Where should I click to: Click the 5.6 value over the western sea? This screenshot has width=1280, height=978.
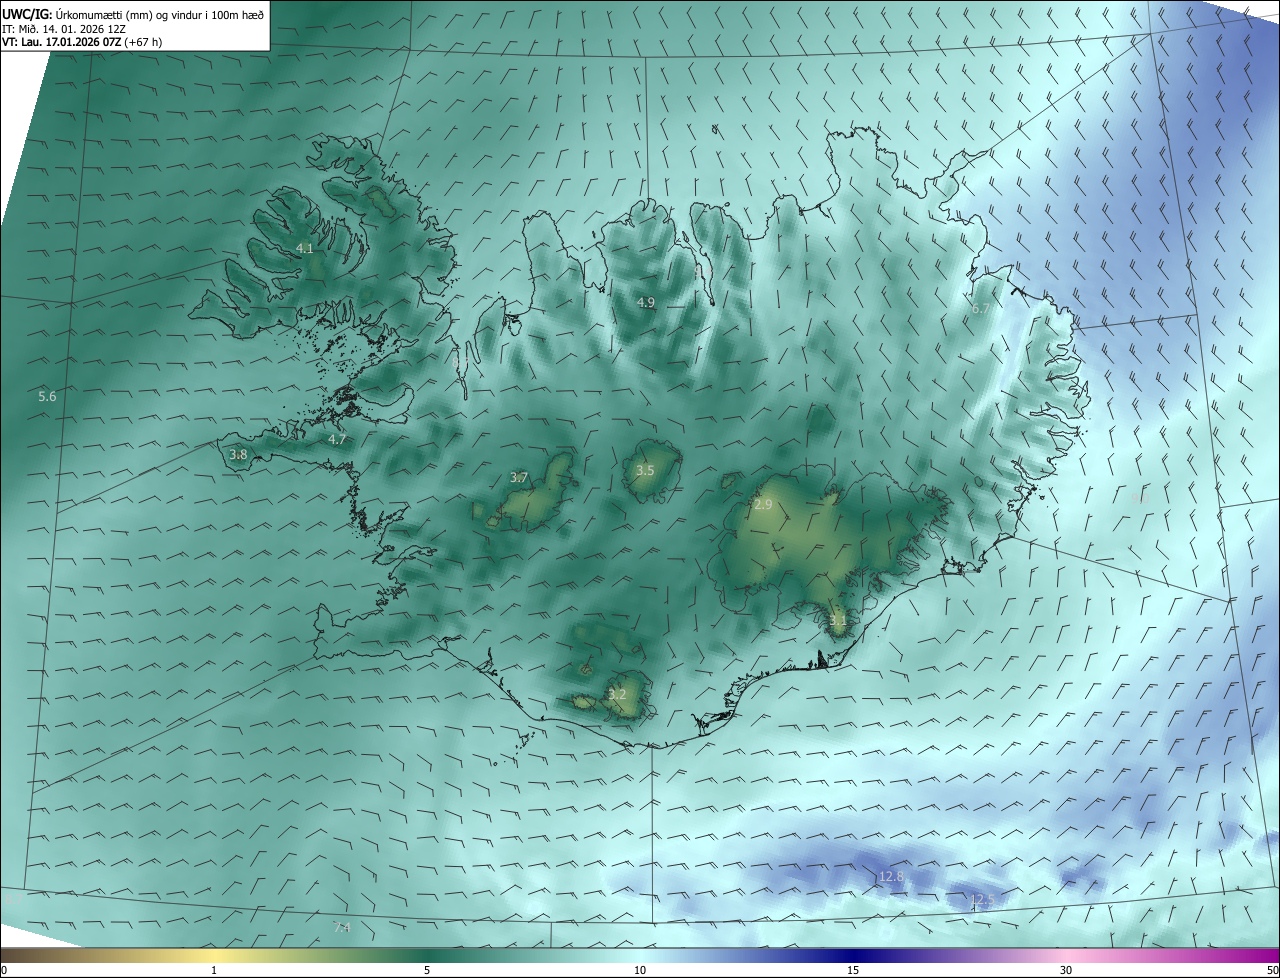click(47, 397)
